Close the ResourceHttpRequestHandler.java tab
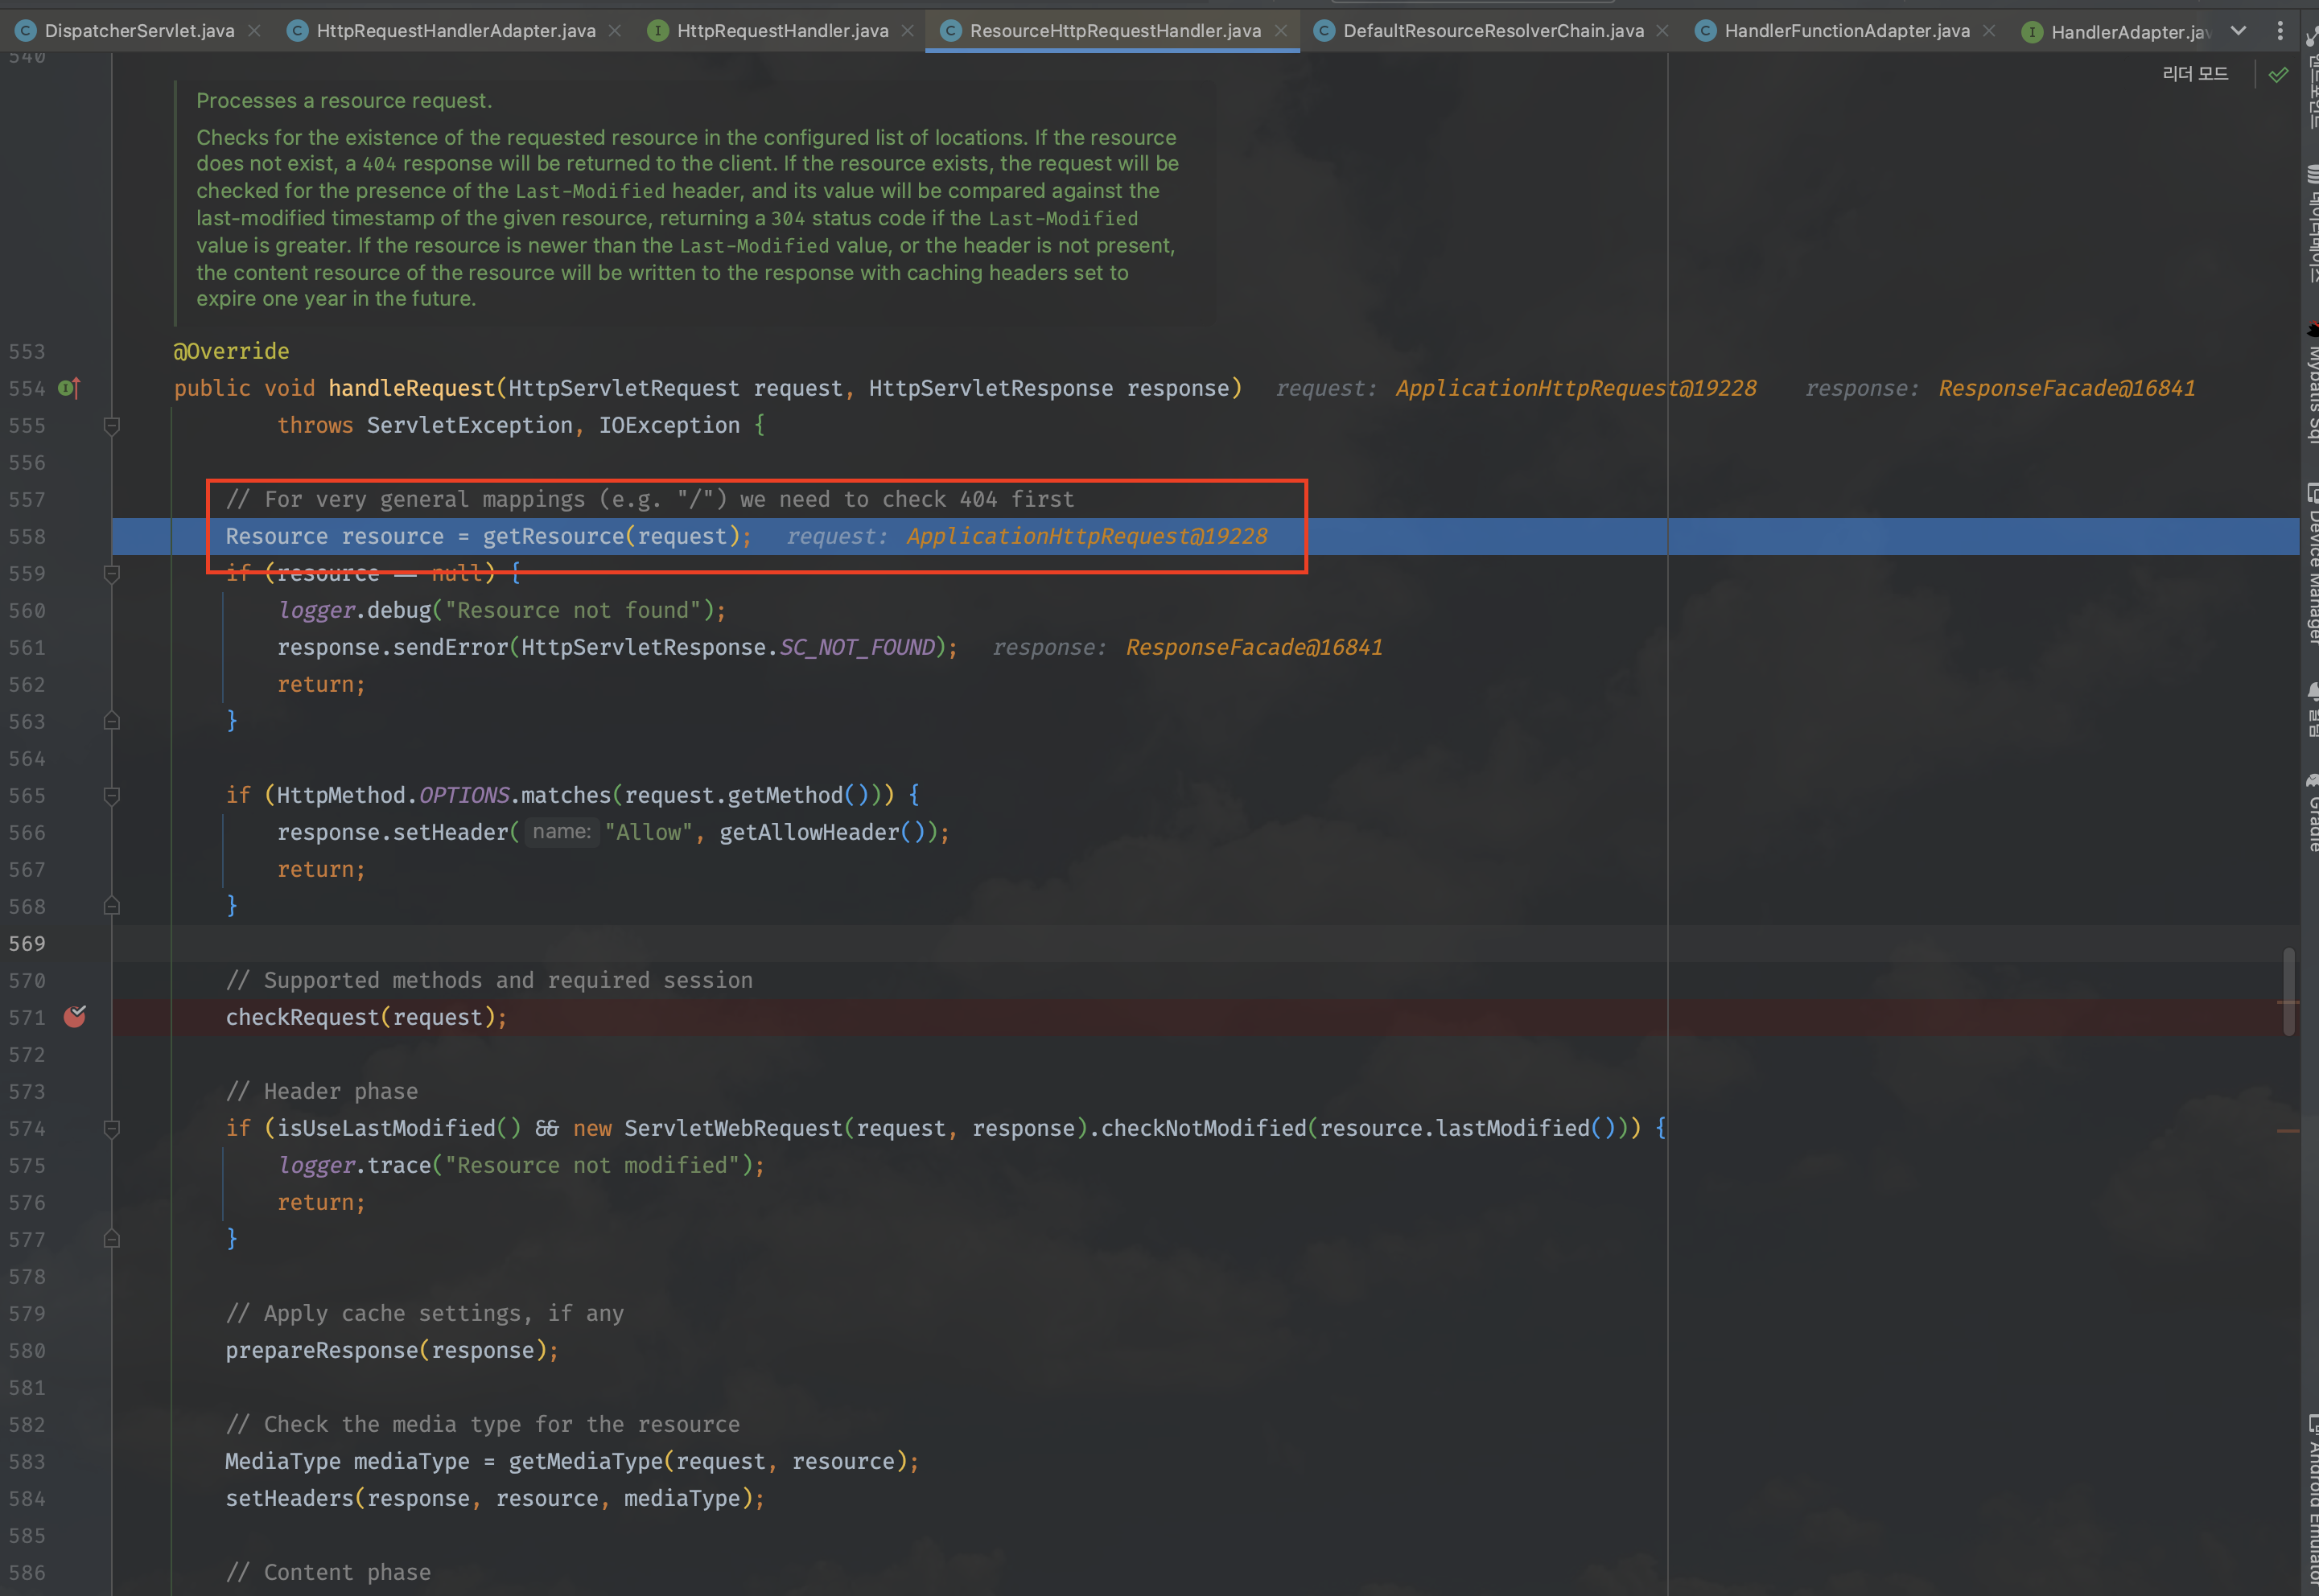Viewport: 2319px width, 1596px height. (x=1280, y=31)
